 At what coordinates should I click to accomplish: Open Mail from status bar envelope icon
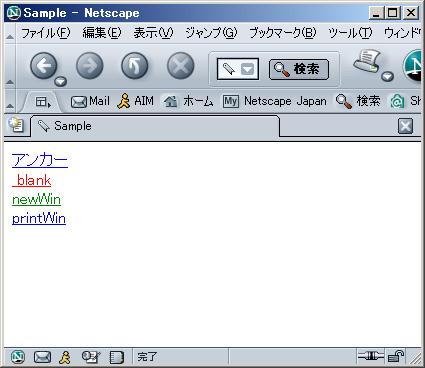42,357
